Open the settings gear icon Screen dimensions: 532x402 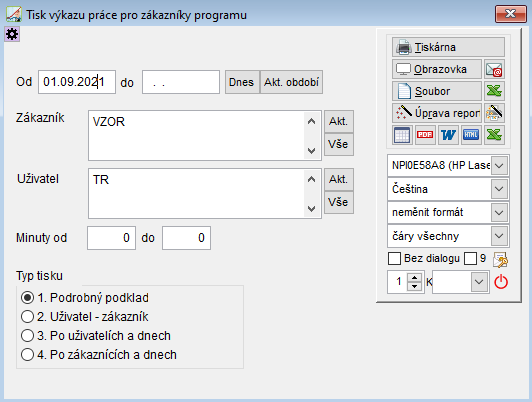pyautogui.click(x=12, y=34)
